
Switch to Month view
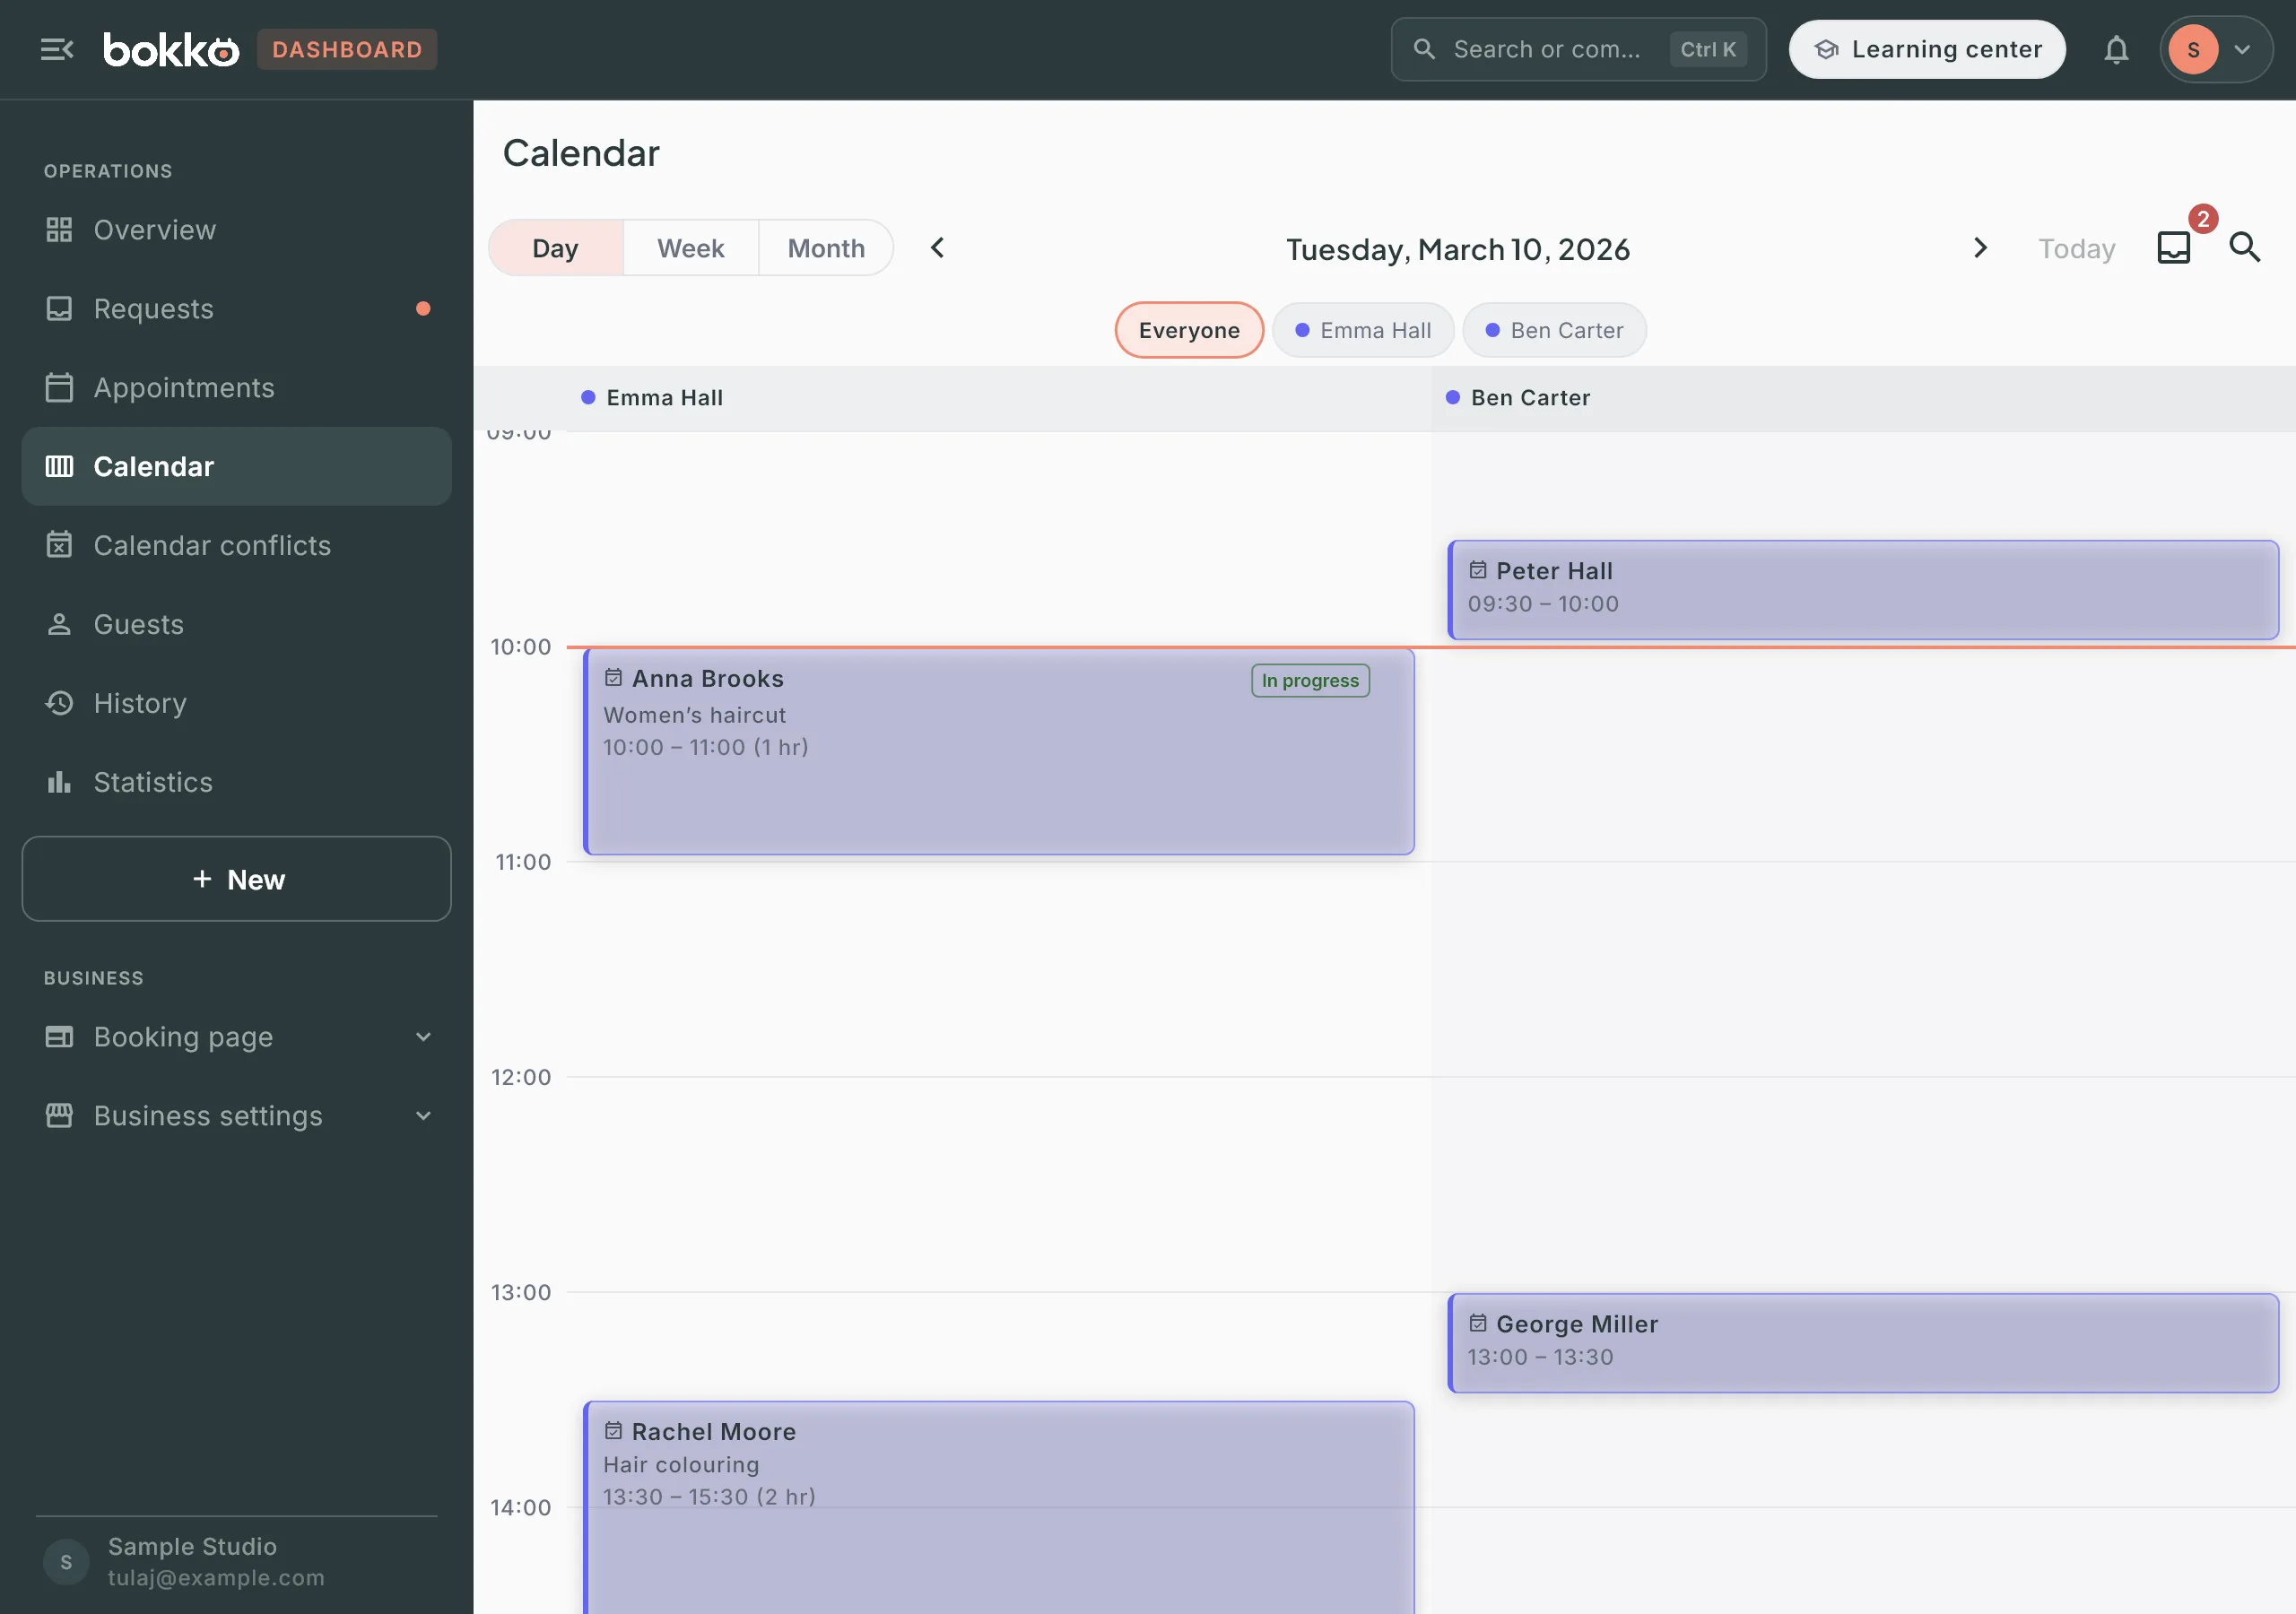coord(826,248)
